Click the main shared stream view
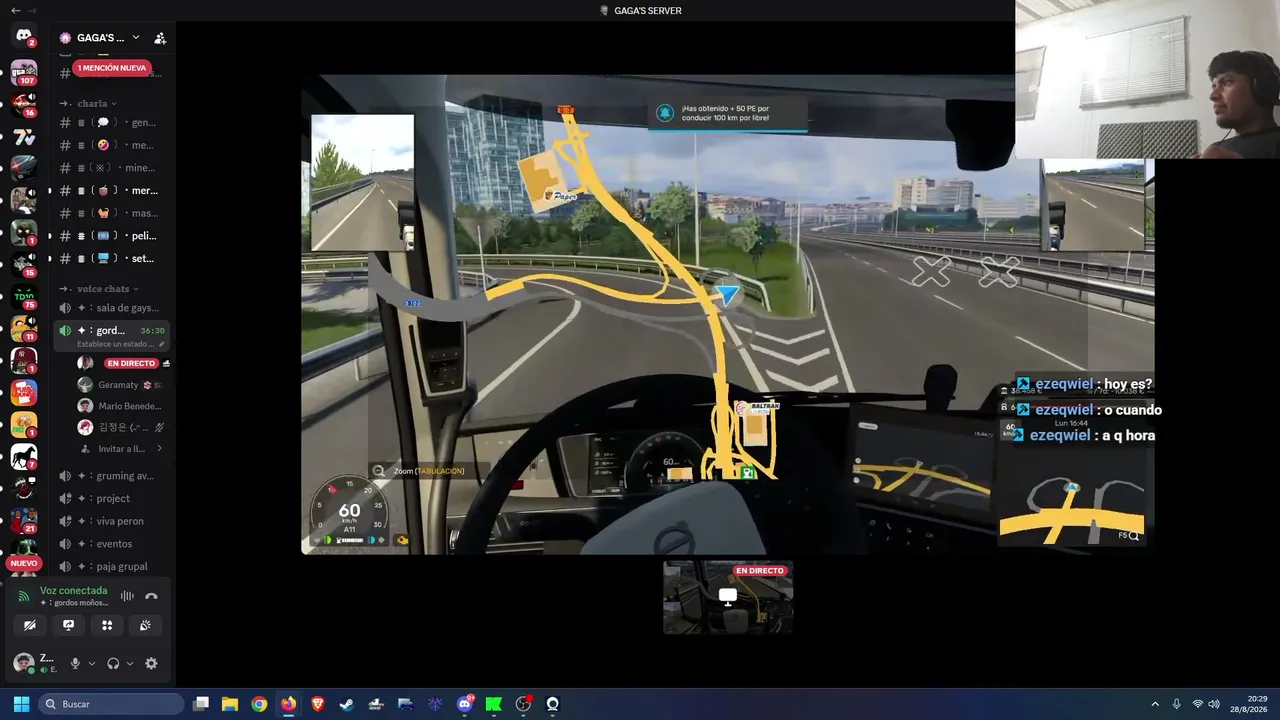 click(x=728, y=315)
